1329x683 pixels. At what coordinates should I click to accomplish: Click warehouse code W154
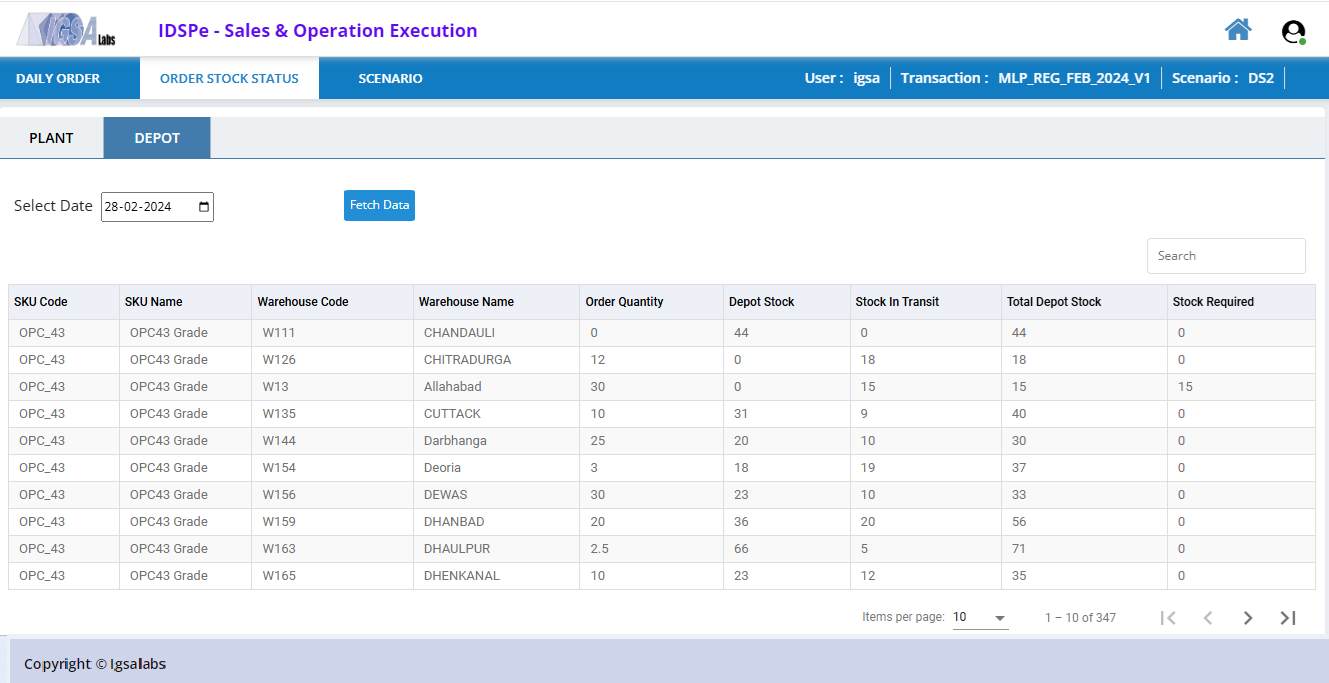[x=279, y=468]
